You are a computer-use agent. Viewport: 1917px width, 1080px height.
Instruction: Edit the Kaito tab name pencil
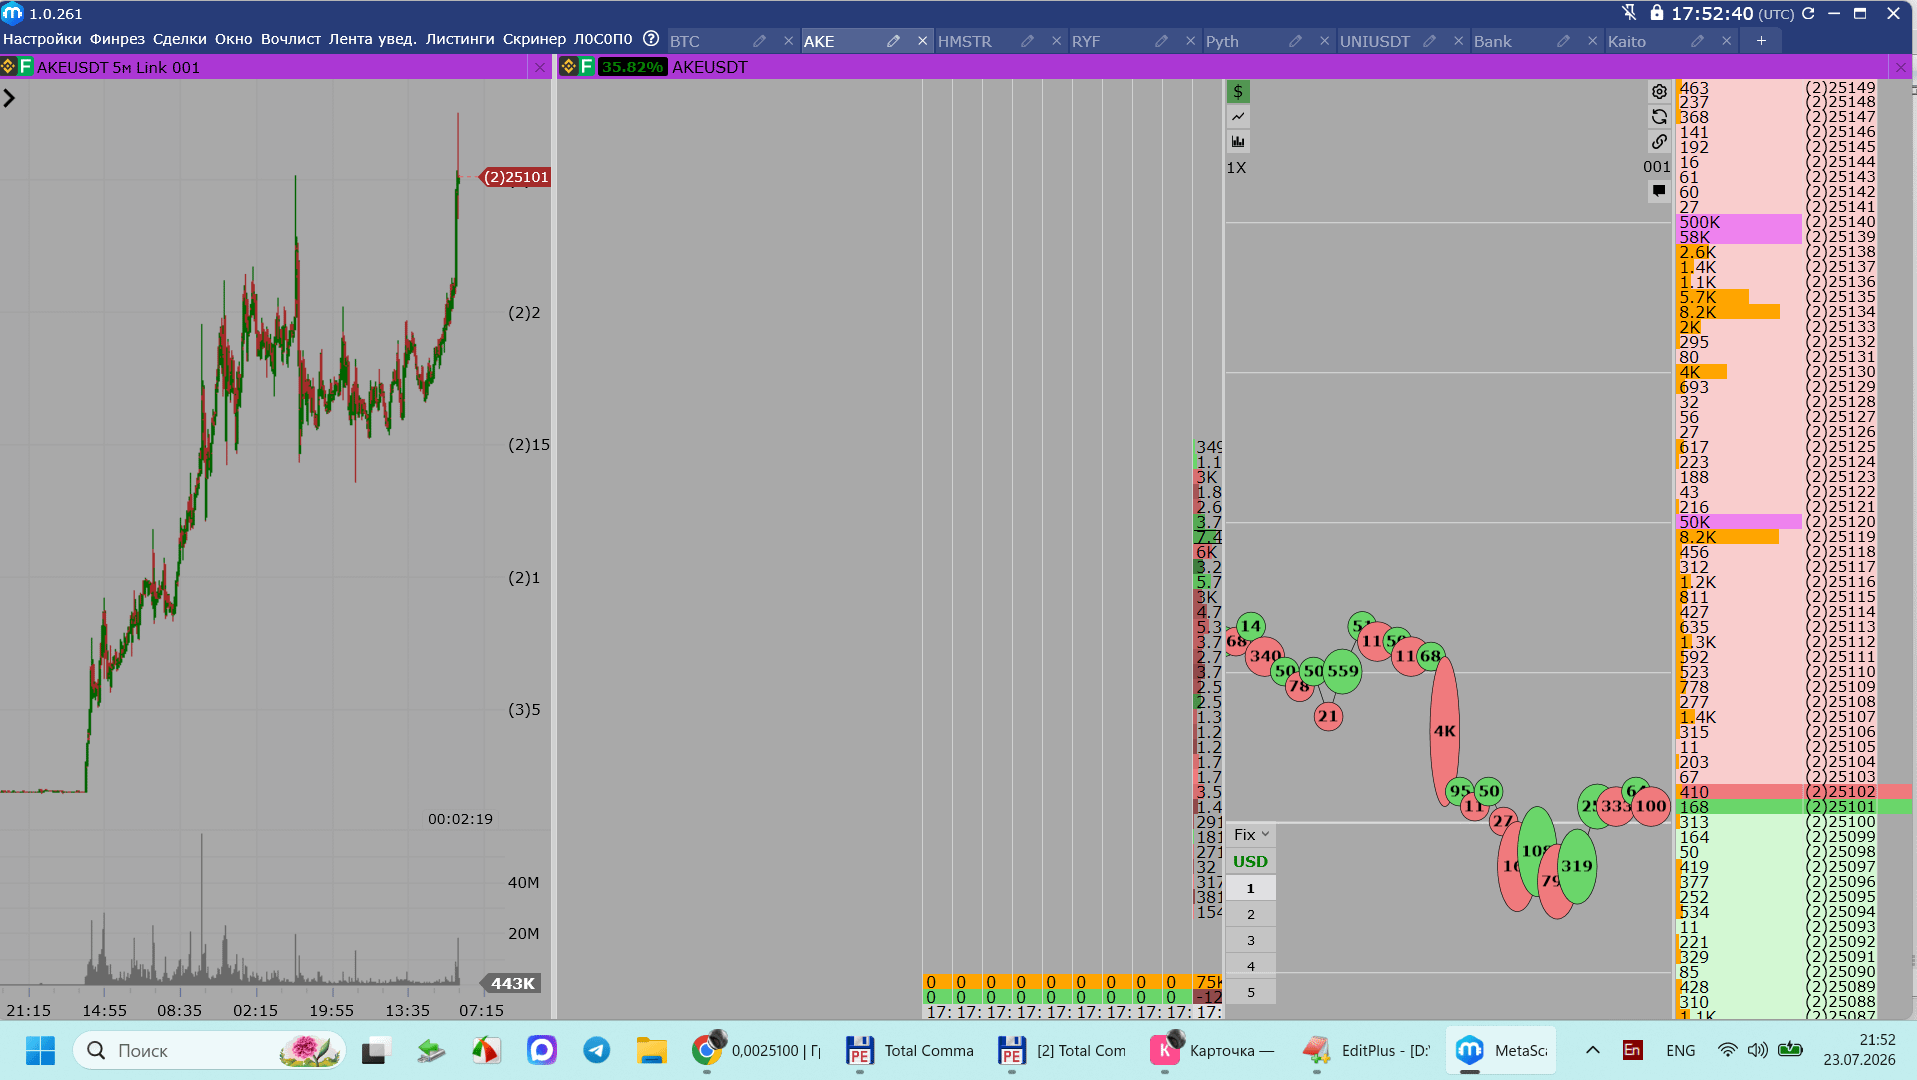click(1697, 41)
